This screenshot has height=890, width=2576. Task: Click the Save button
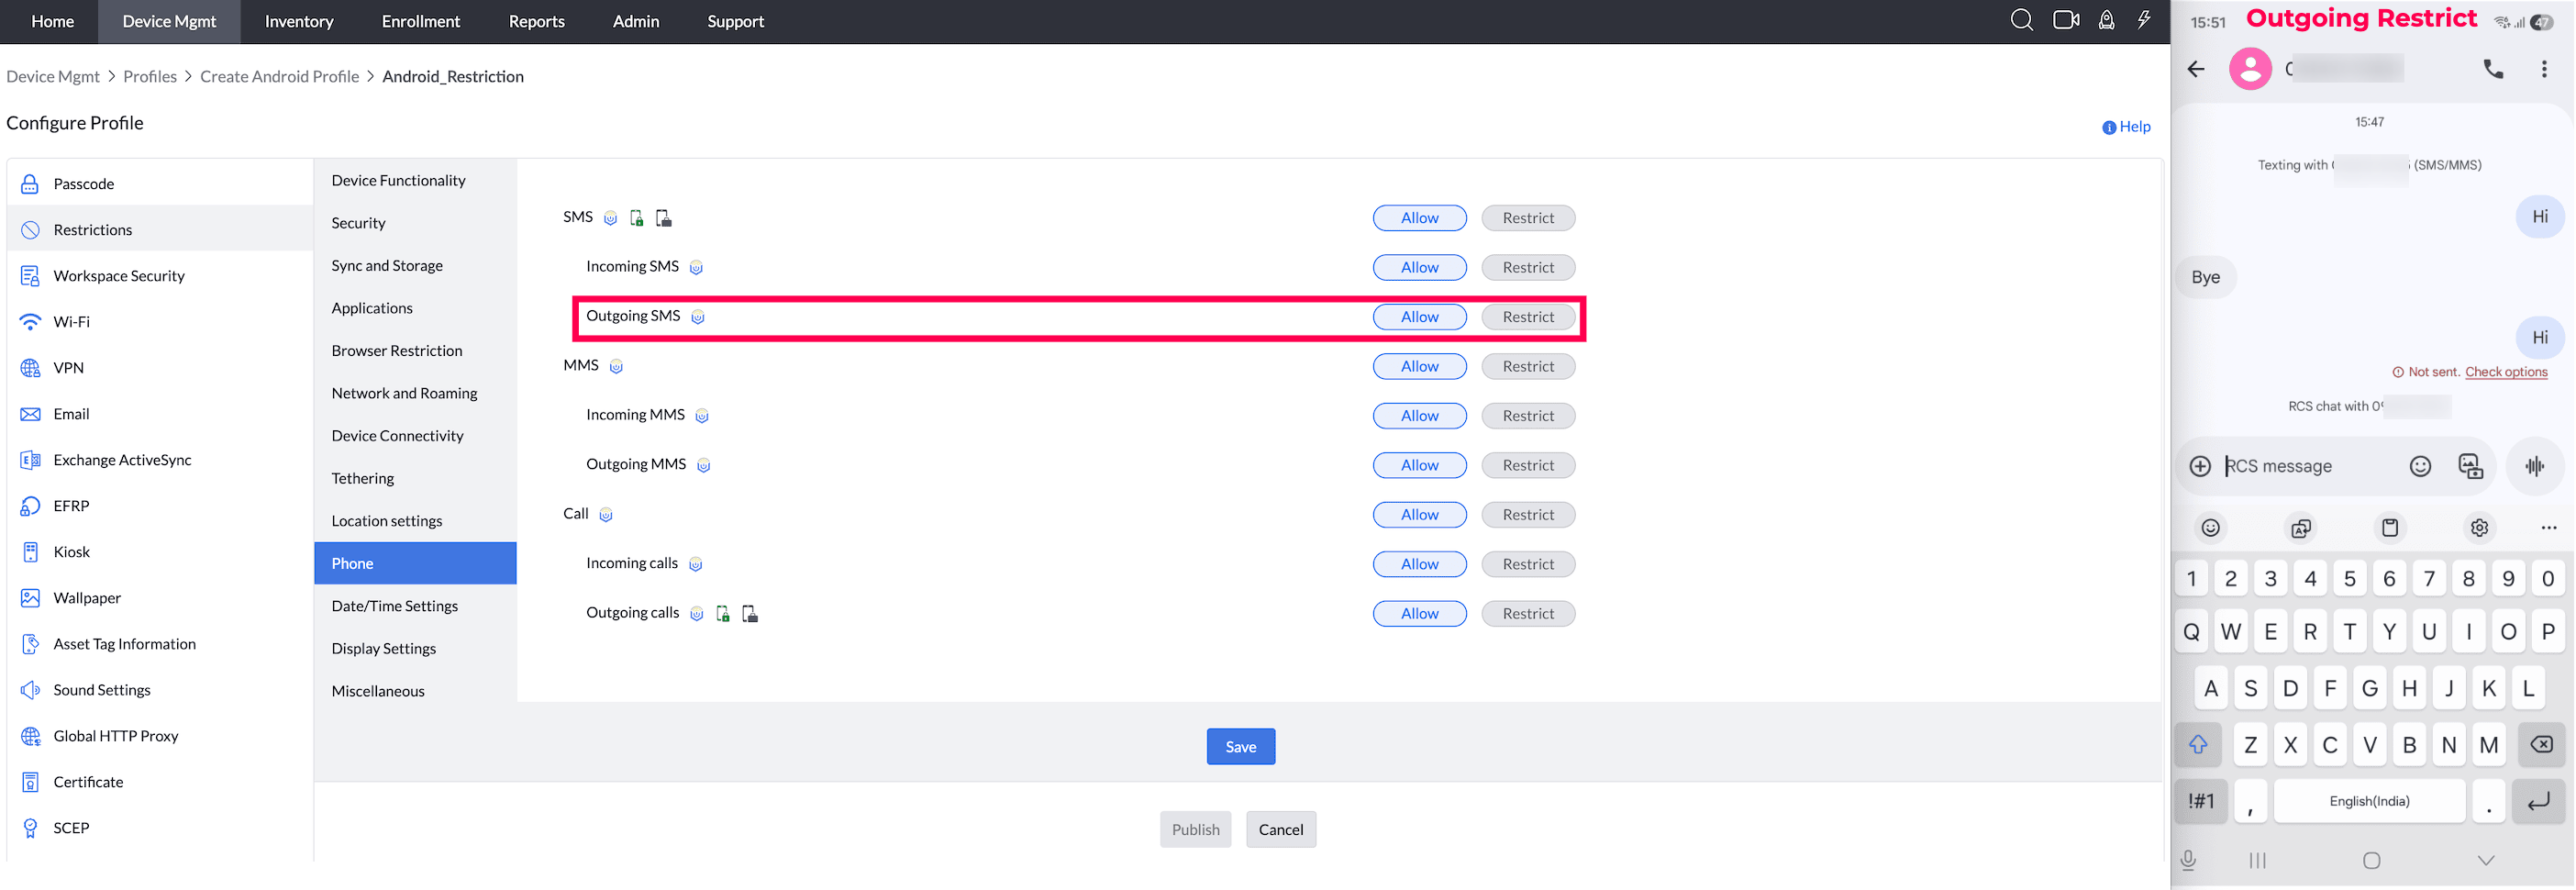pyautogui.click(x=1240, y=746)
